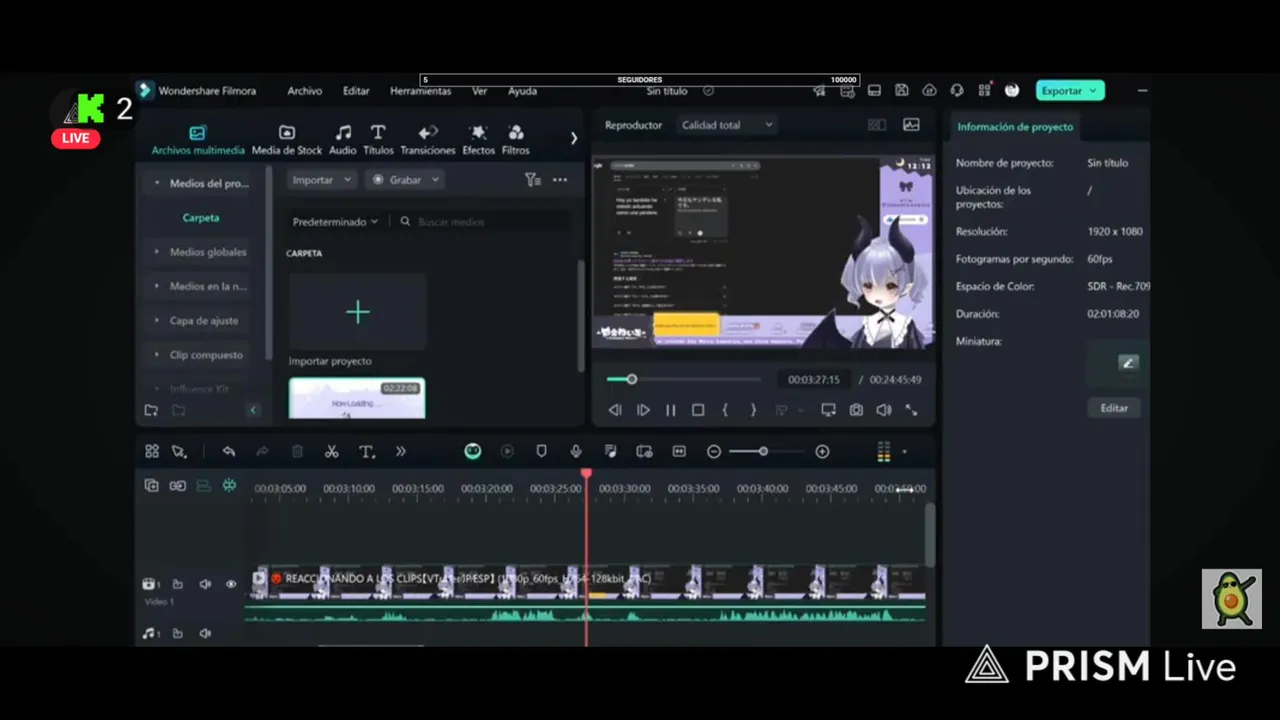The width and height of the screenshot is (1280, 720).
Task: Mute the audio track
Action: [205, 633]
